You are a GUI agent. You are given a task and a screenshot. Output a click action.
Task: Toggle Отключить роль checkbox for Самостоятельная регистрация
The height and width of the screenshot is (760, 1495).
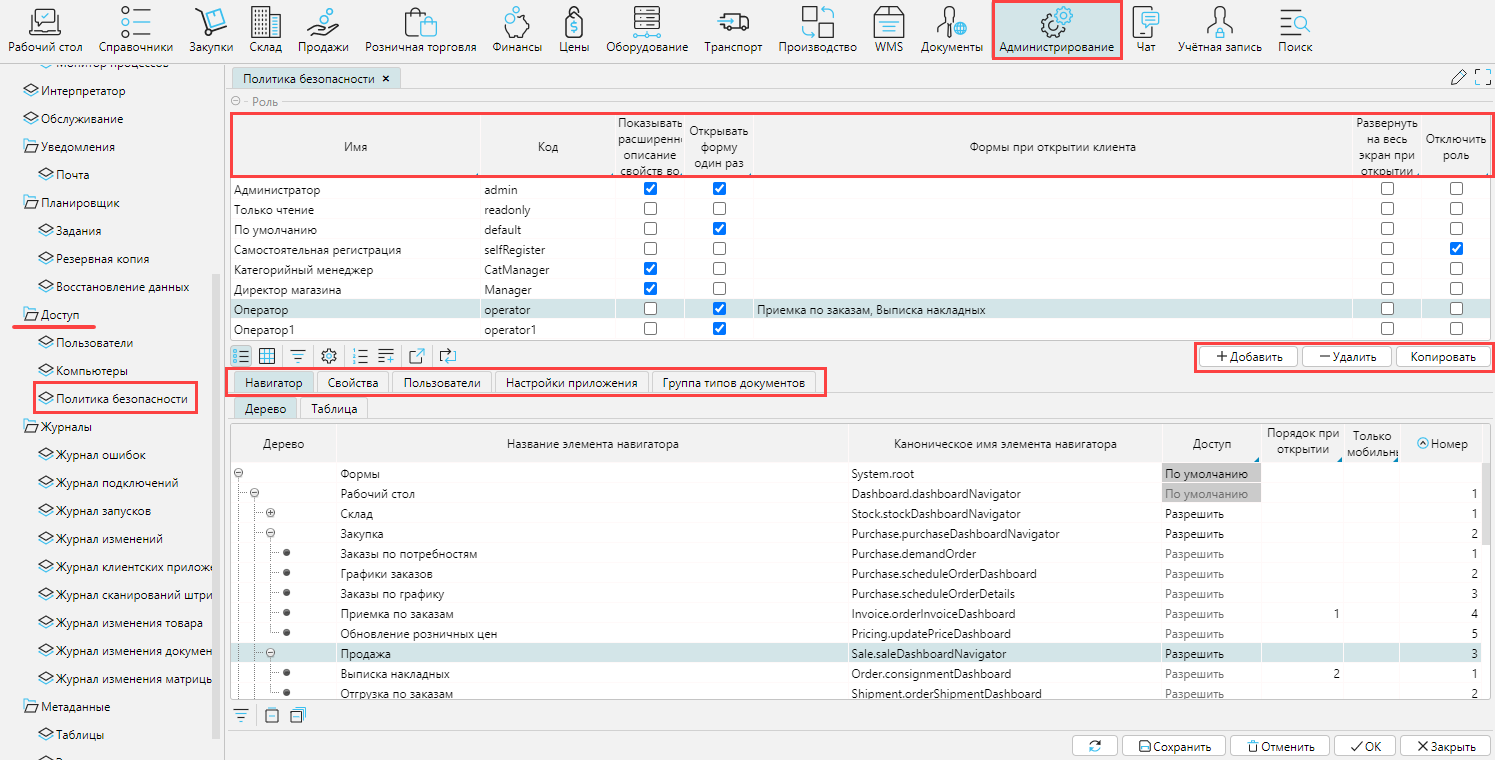(1456, 249)
